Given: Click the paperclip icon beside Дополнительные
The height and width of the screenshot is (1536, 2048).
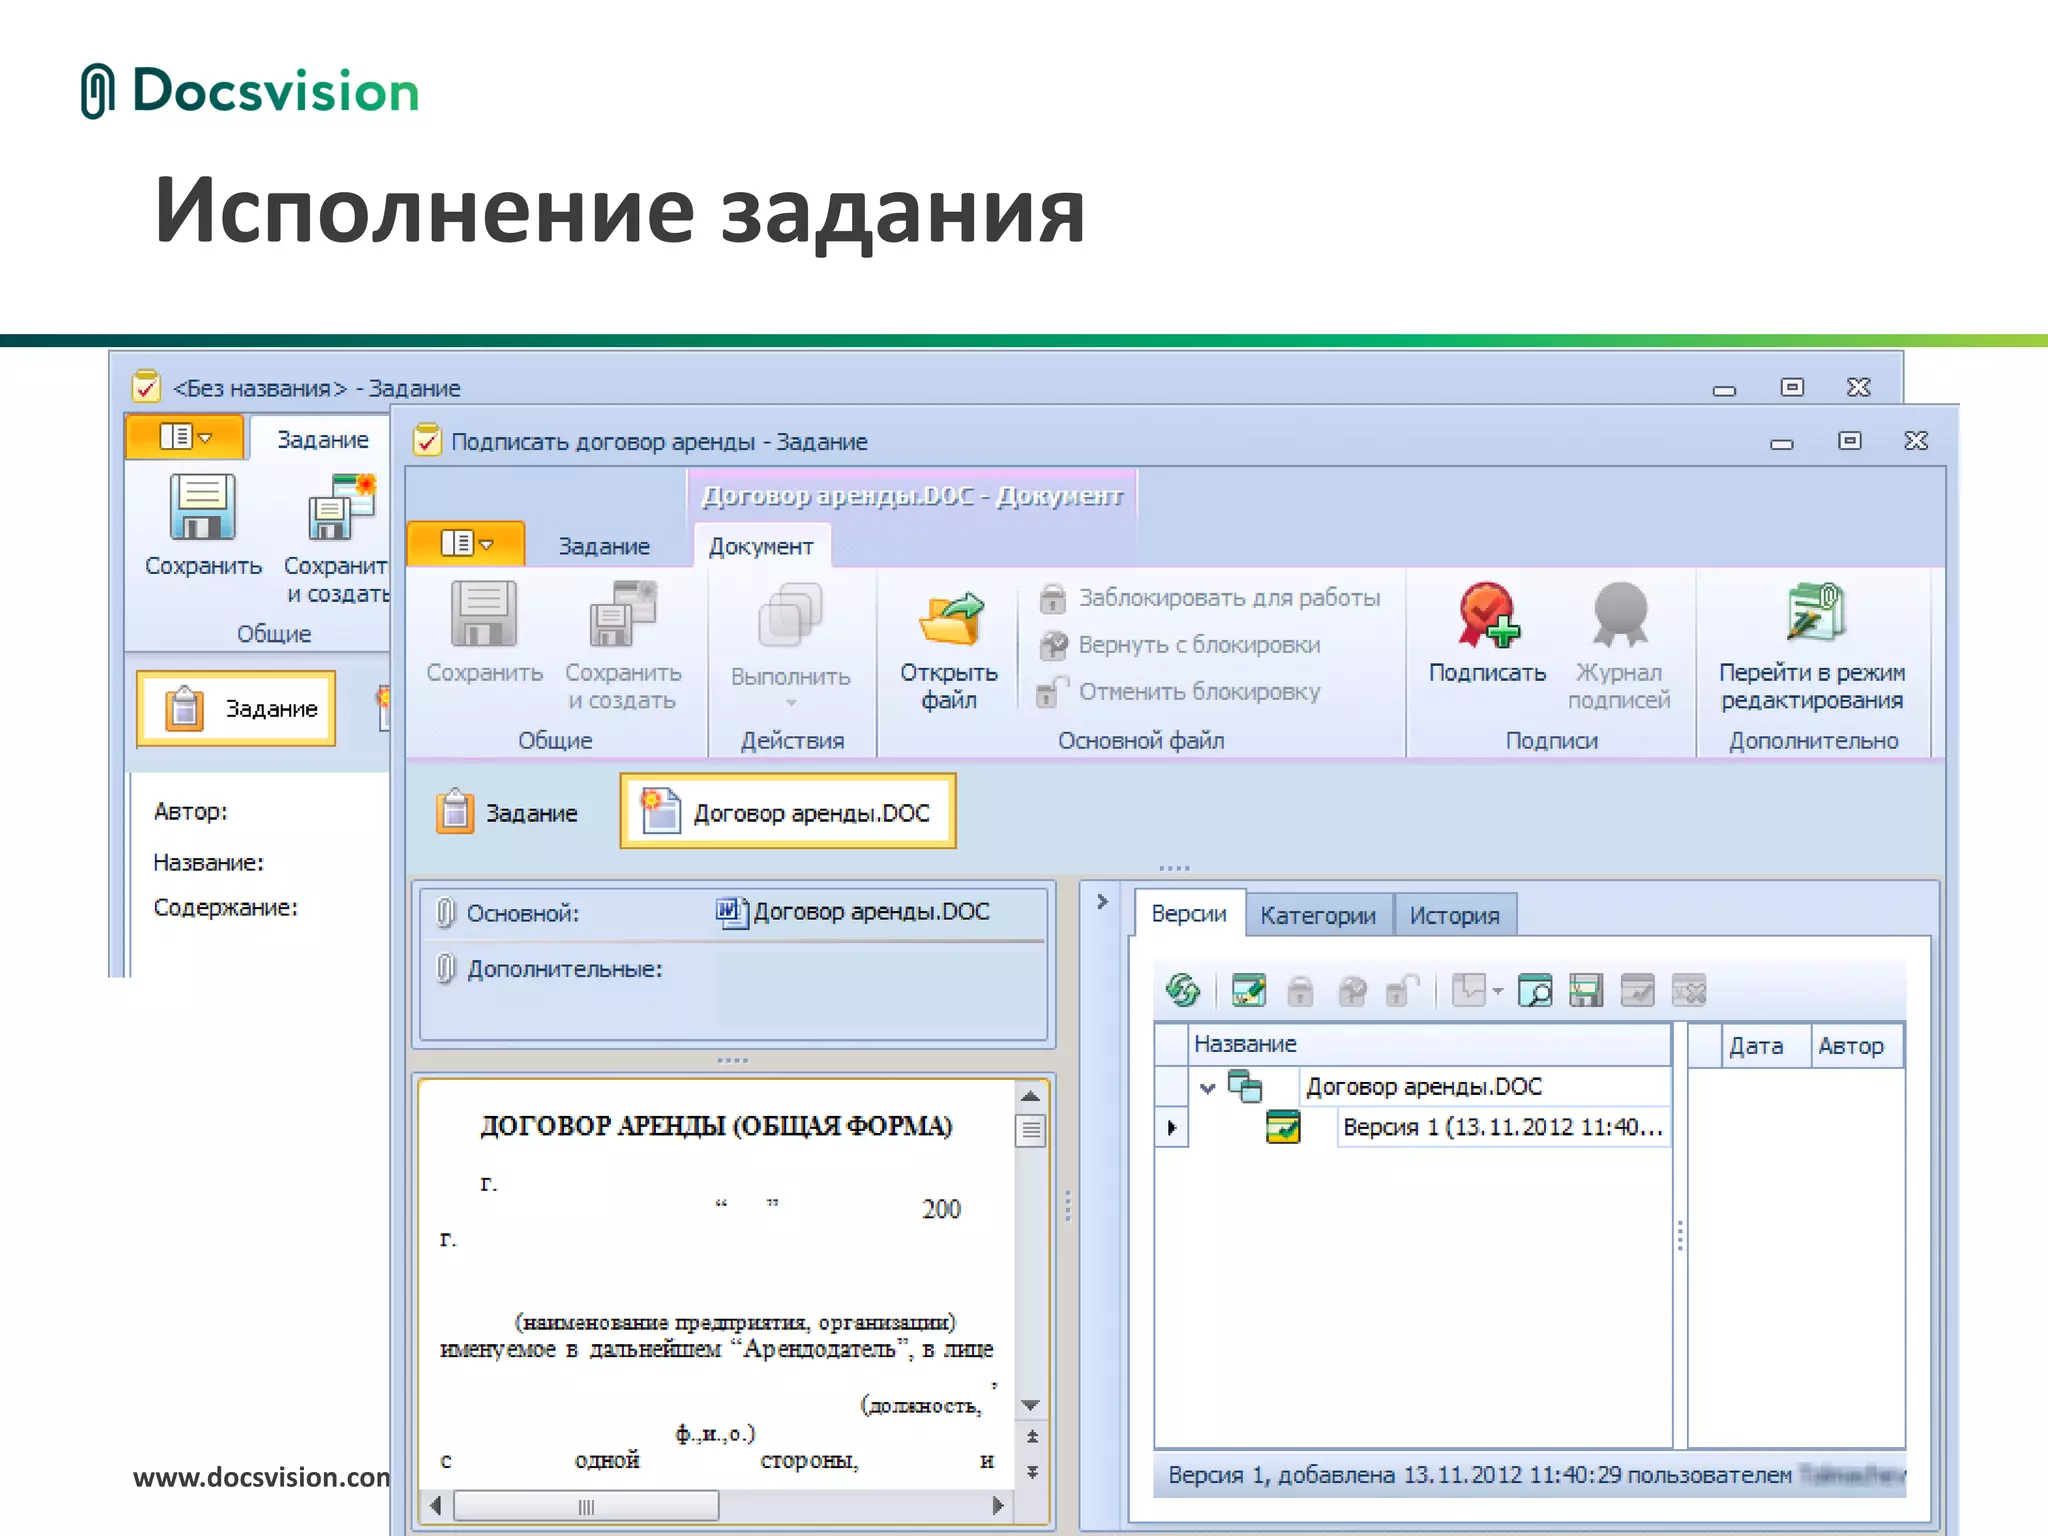Looking at the screenshot, I should [446, 968].
